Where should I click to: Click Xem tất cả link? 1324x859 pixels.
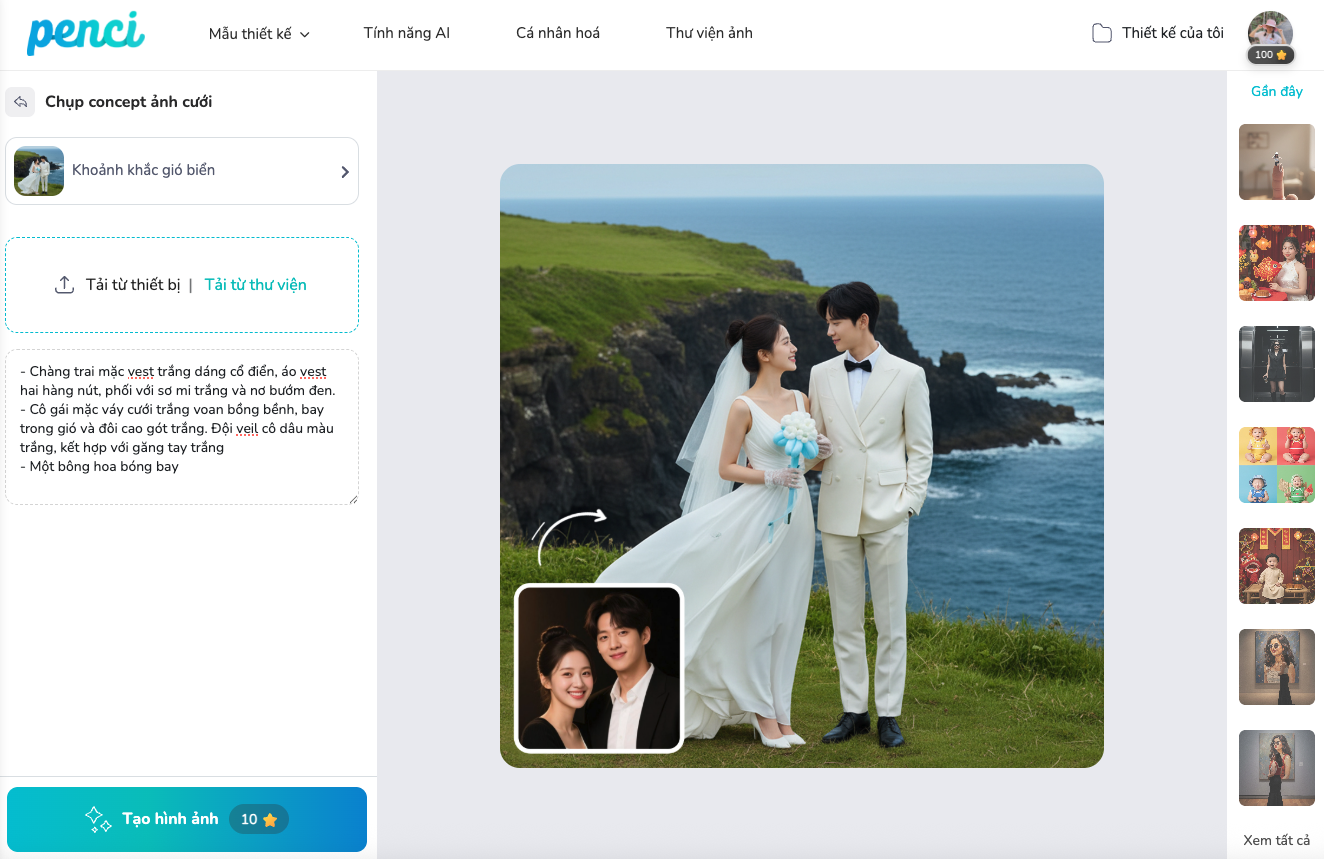(1276, 840)
